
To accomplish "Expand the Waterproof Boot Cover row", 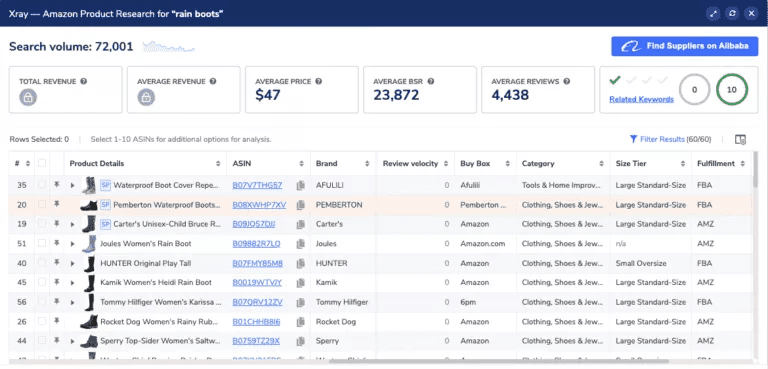I will click(72, 185).
